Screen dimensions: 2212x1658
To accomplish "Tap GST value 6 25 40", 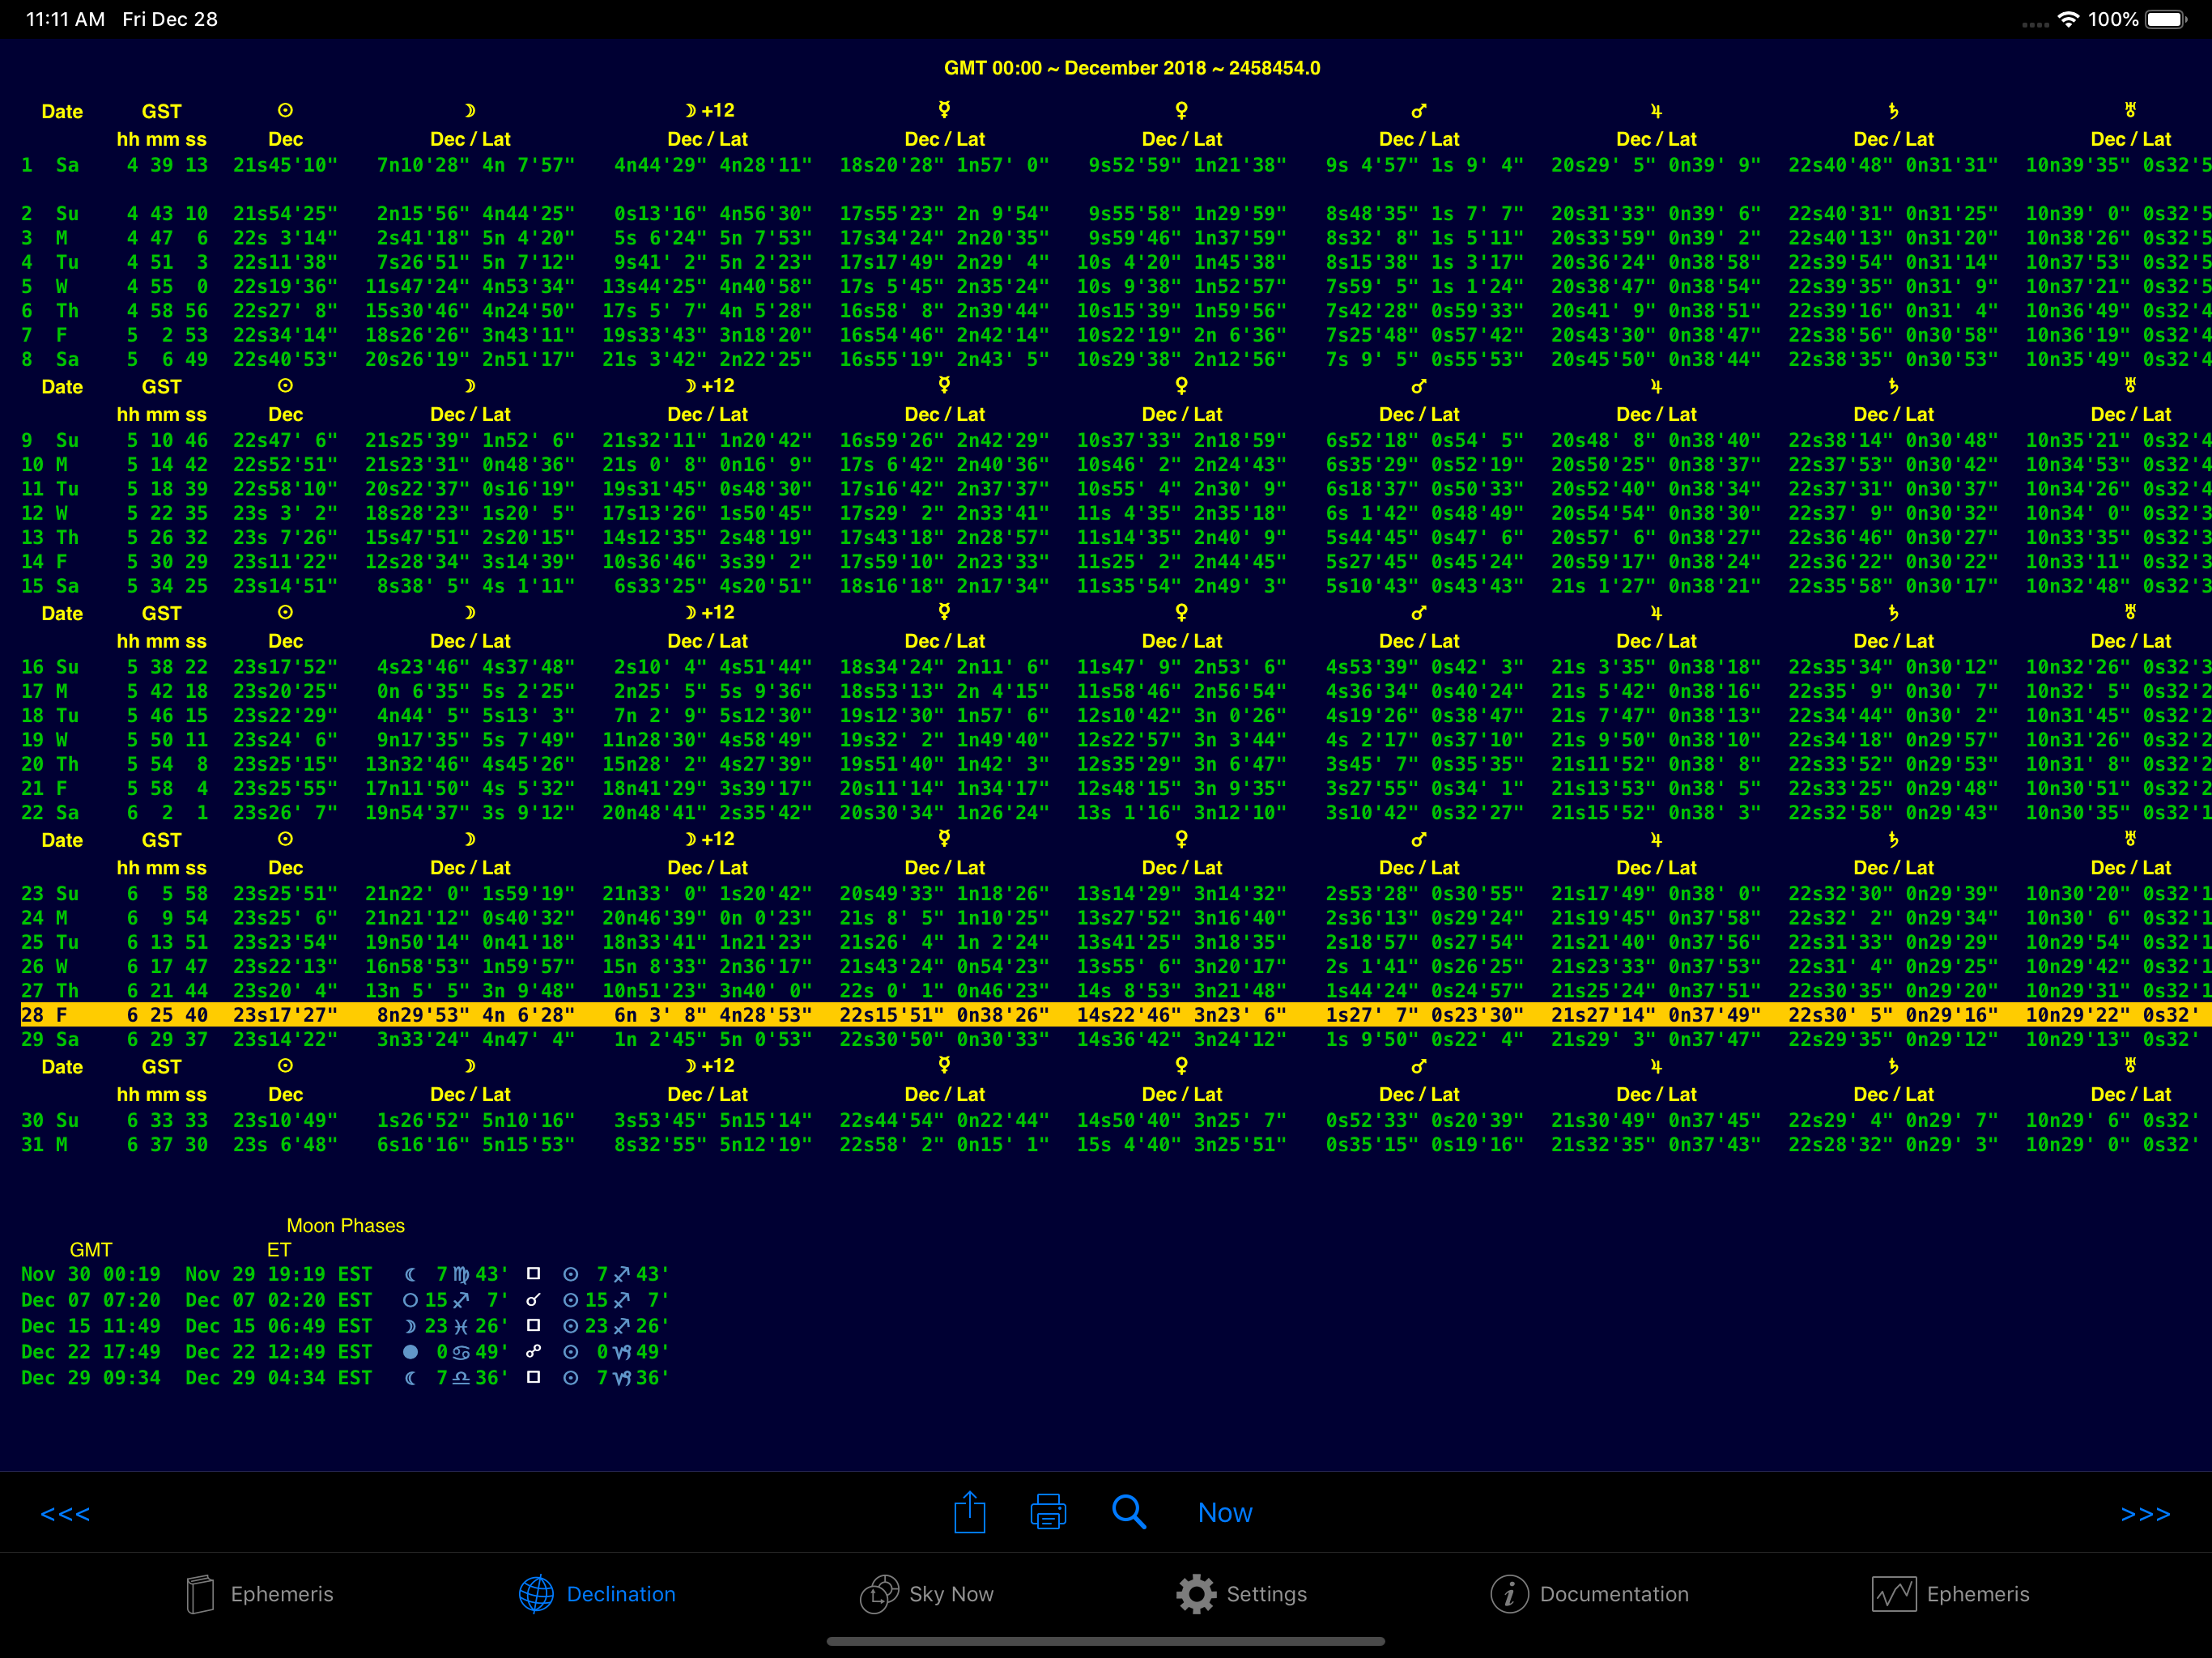I will pos(167,1015).
